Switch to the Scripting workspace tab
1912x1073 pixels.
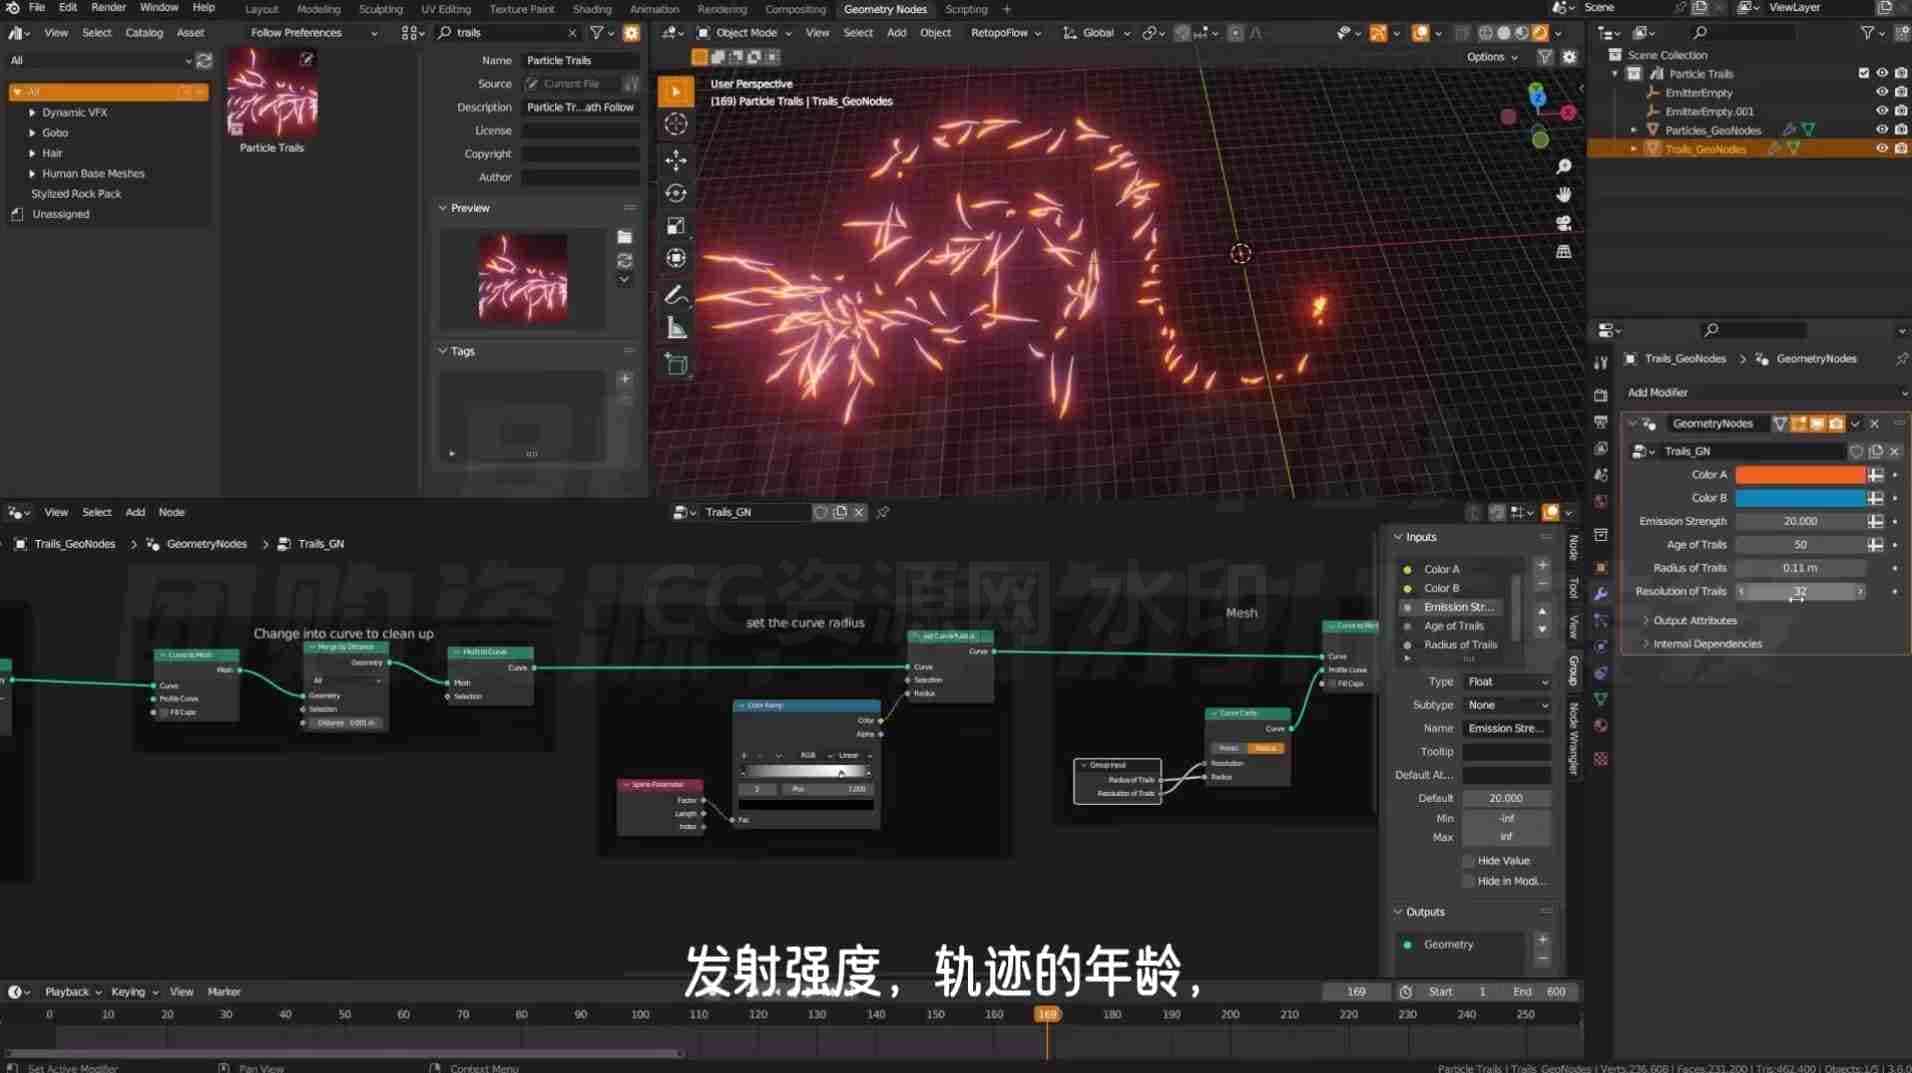(x=966, y=9)
